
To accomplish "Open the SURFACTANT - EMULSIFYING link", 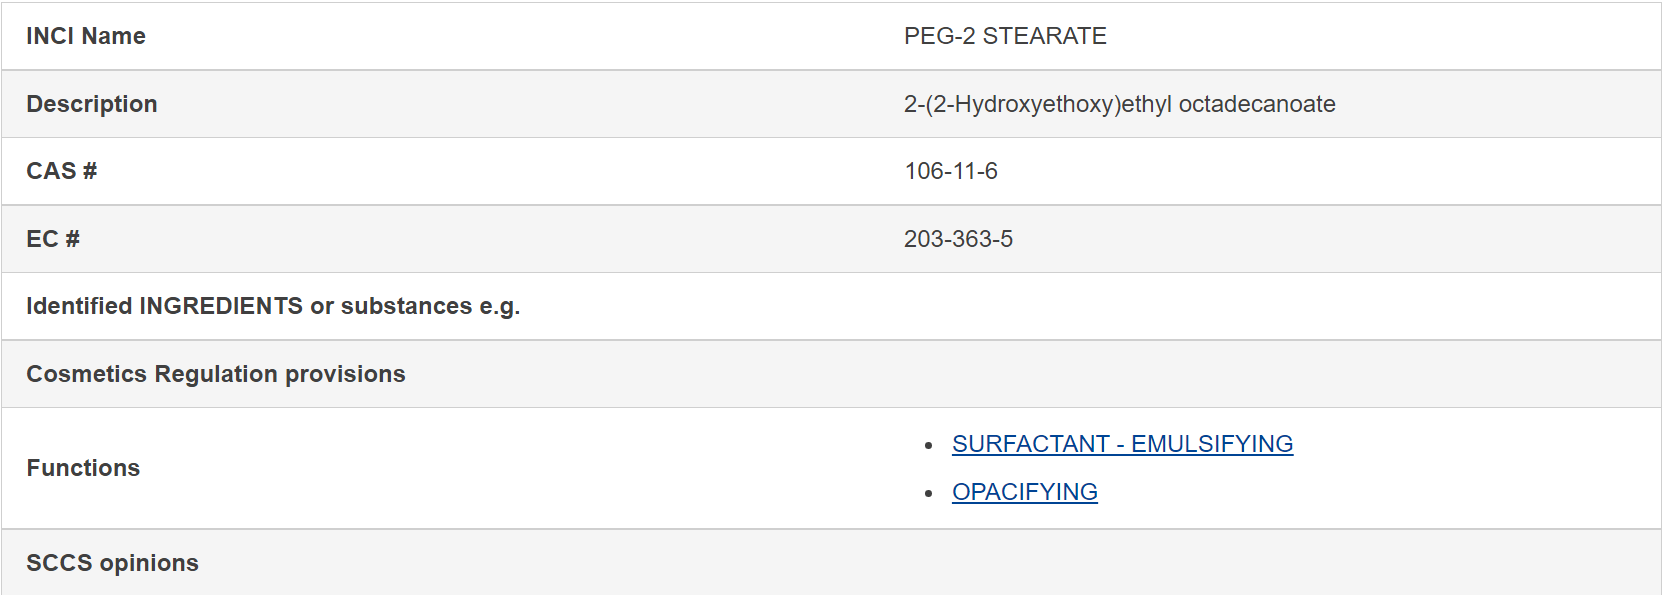I will [x=1122, y=444].
